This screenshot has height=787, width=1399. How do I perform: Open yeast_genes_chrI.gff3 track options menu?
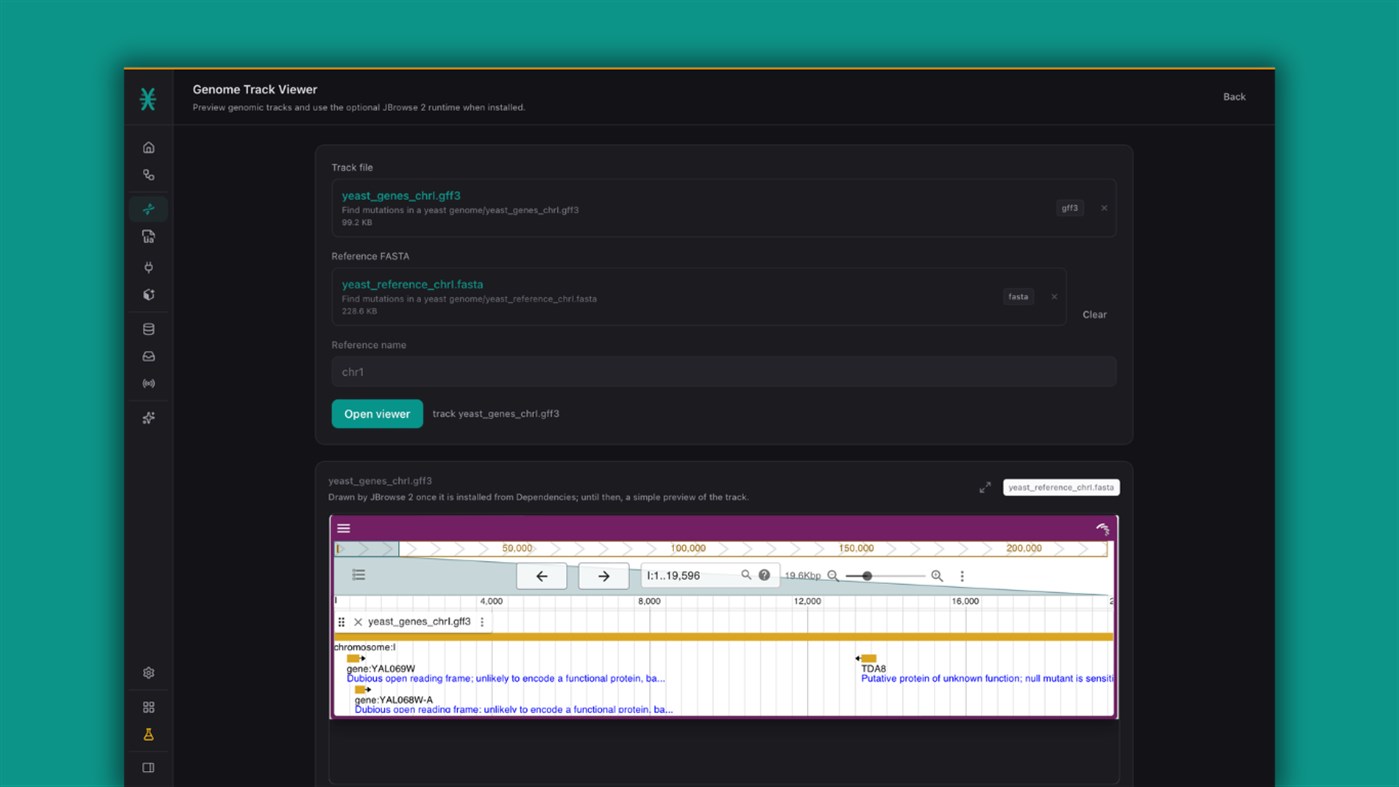pos(482,622)
